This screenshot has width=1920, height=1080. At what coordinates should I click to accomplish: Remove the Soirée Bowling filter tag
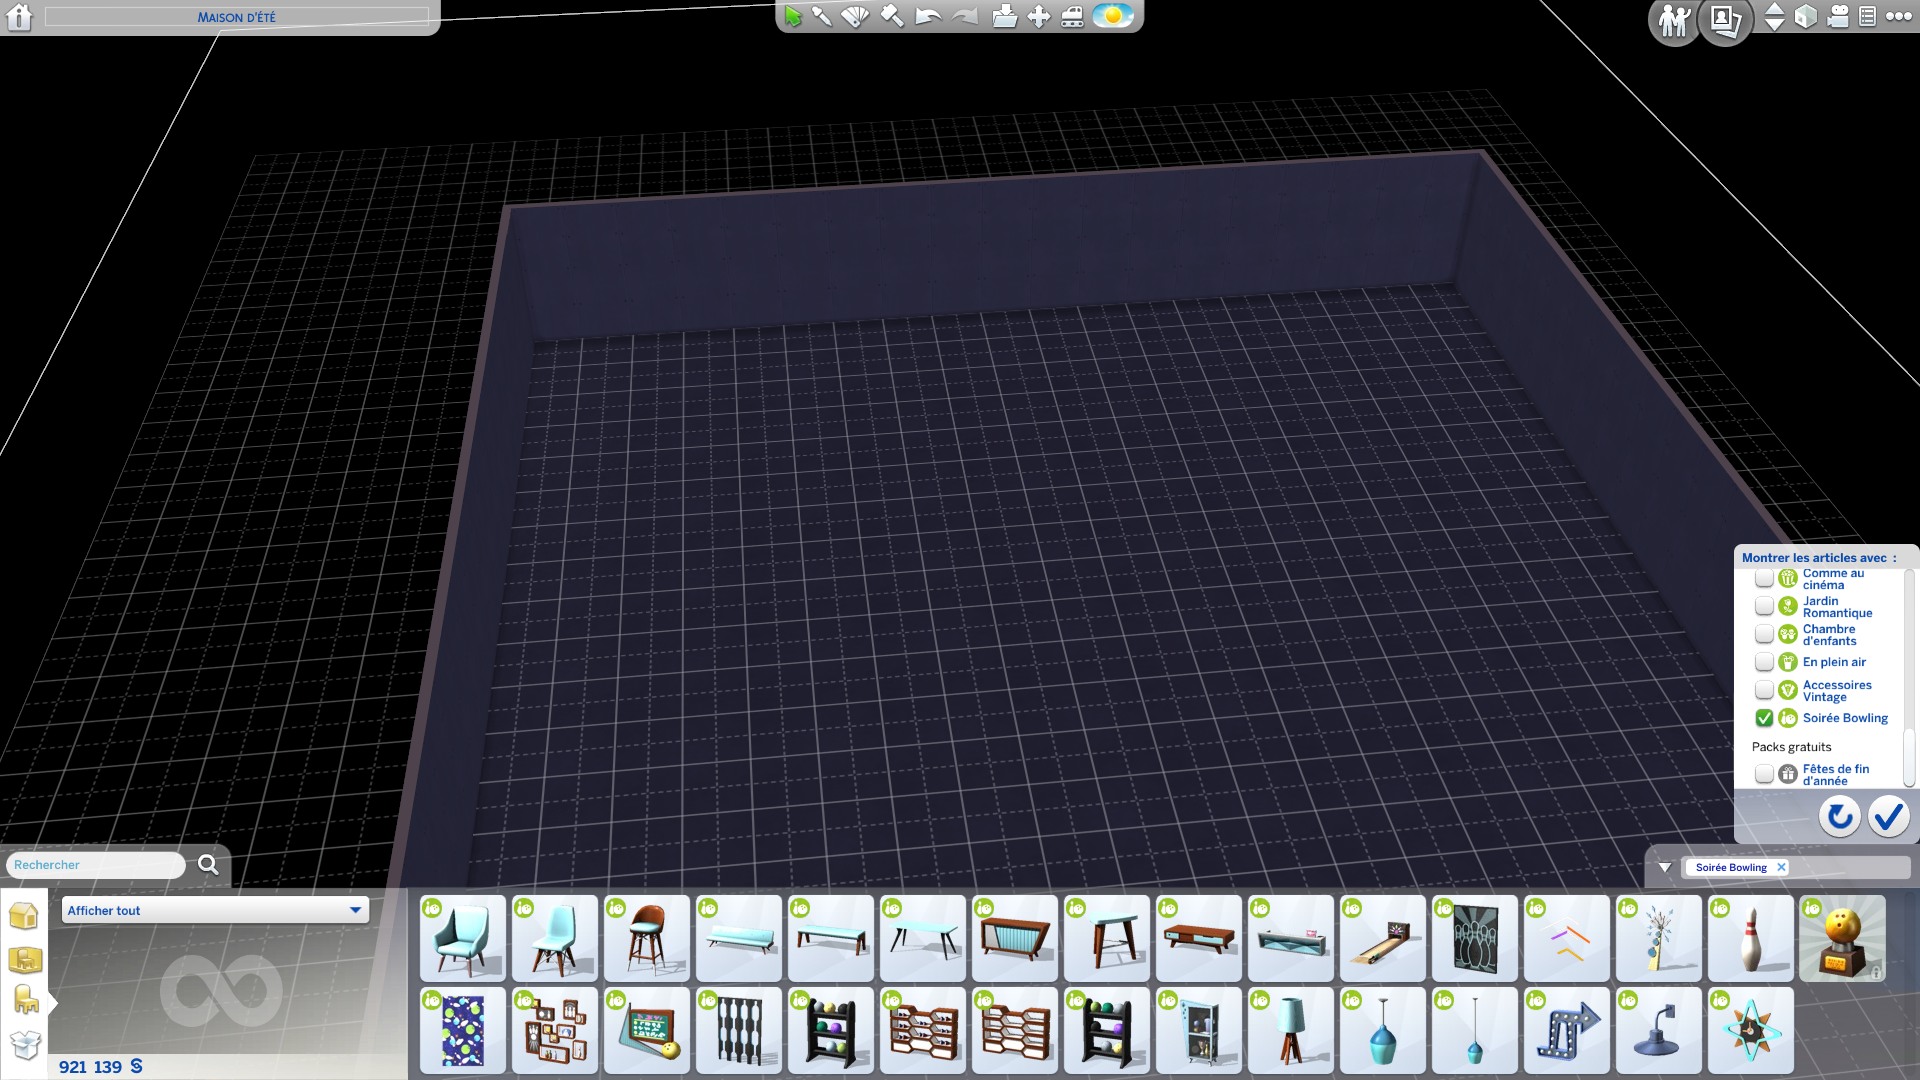(x=1781, y=867)
